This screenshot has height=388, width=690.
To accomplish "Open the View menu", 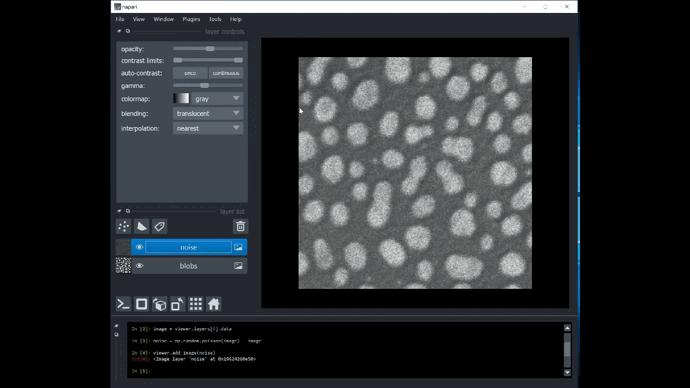I will 139,19.
